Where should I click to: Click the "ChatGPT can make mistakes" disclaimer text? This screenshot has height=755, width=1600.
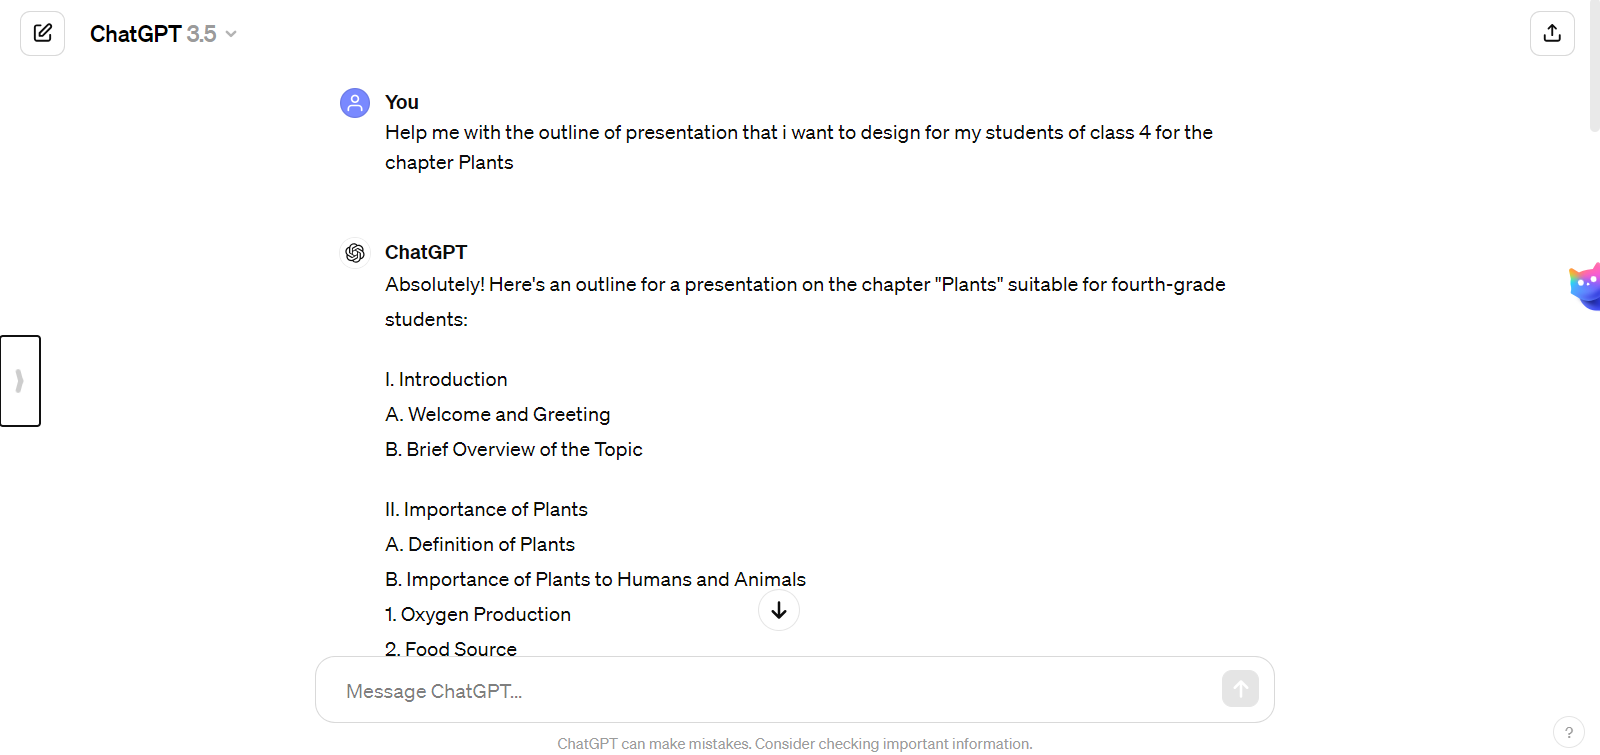(x=794, y=743)
